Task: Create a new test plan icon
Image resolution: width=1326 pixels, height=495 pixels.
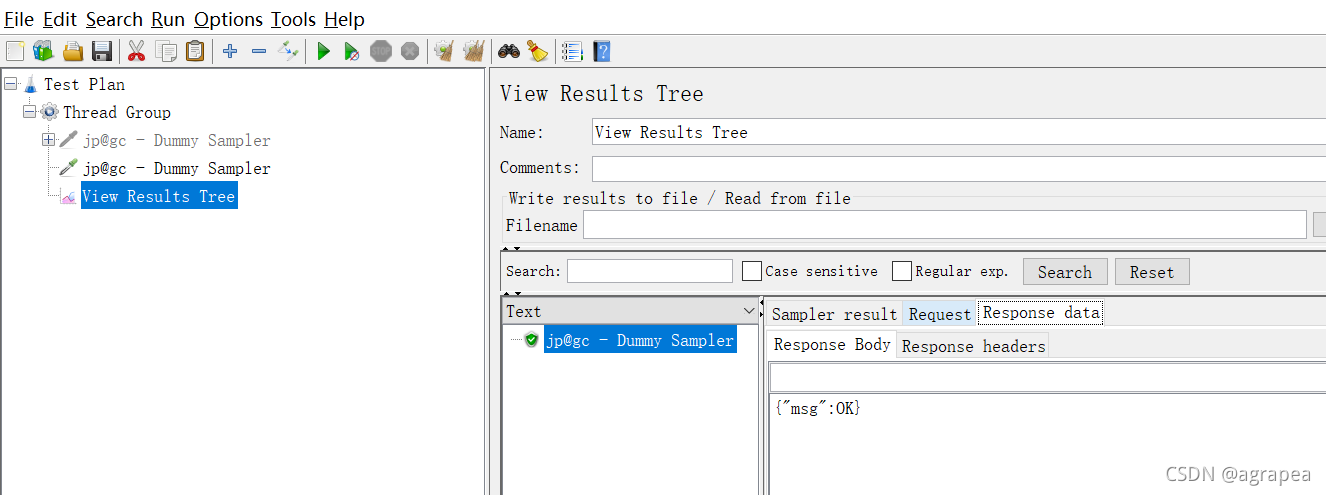Action: [x=15, y=51]
